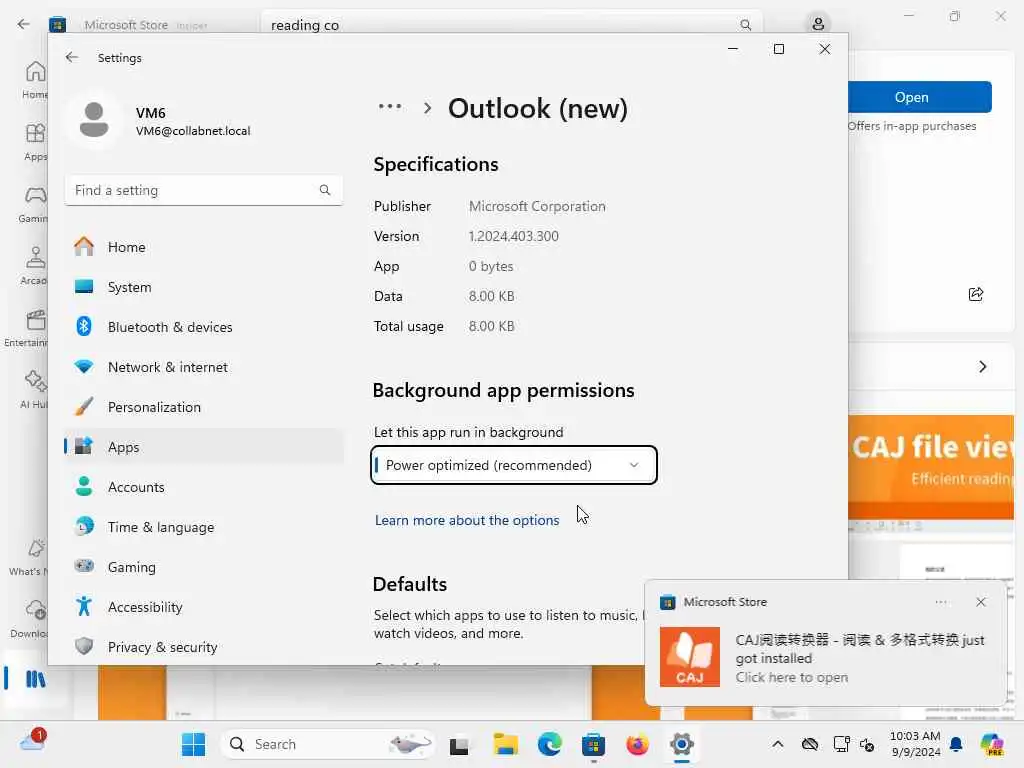
Task: Open Microsoft Store account profile icon
Action: point(818,24)
